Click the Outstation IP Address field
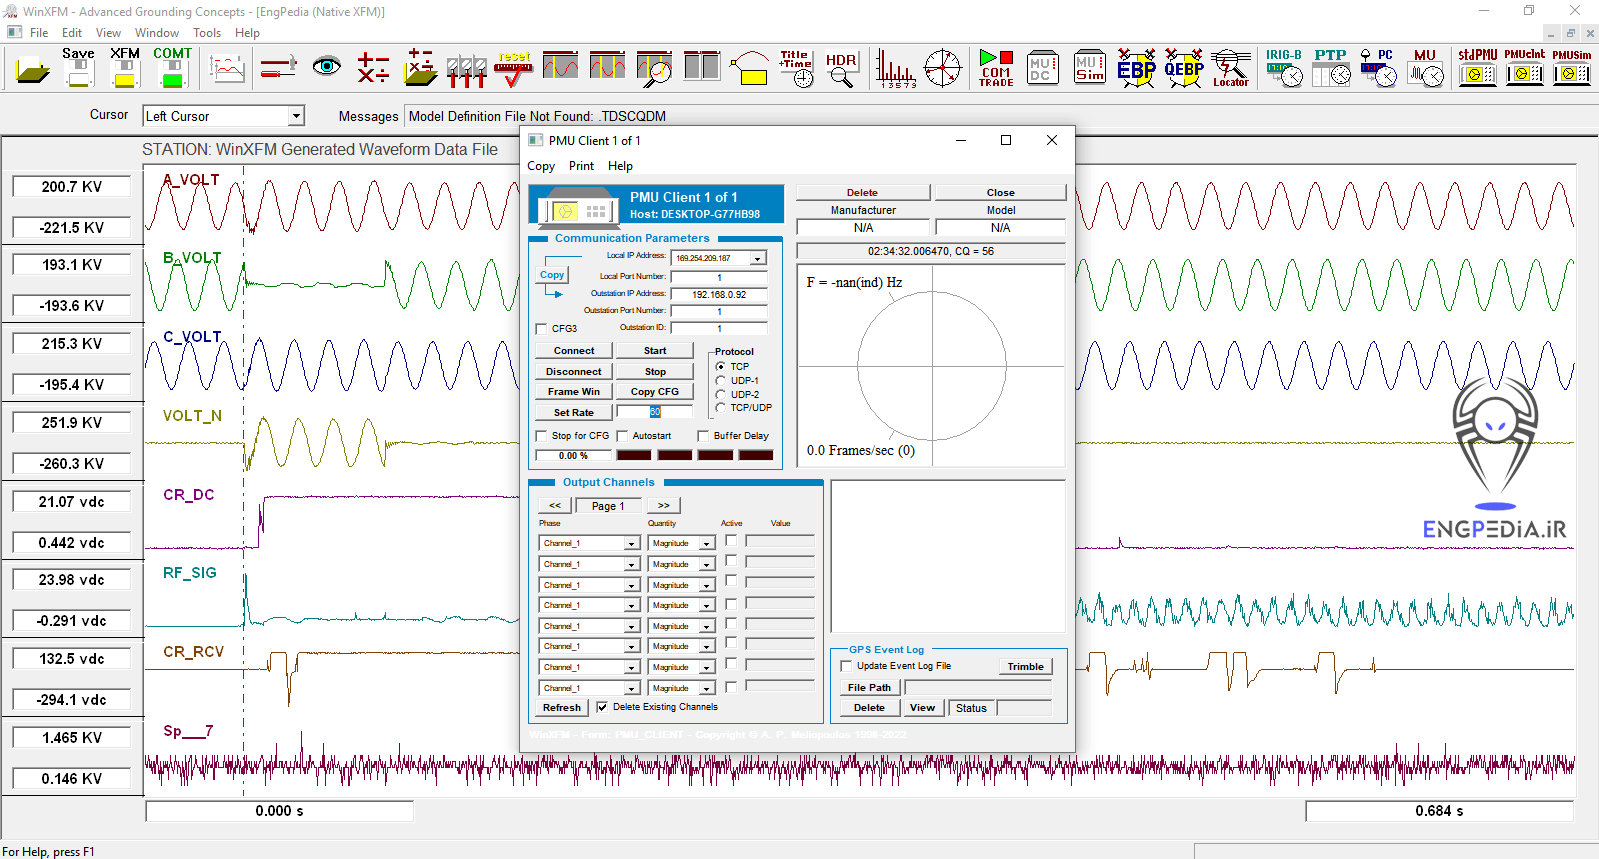Screen dimensions: 1599x859 pos(719,295)
